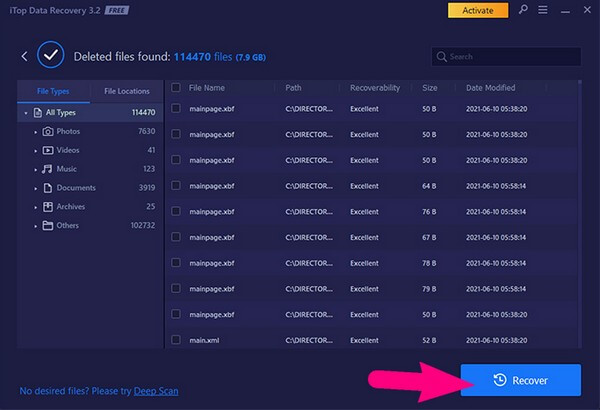Click the Music note icon
The height and width of the screenshot is (410, 600).
(47, 169)
